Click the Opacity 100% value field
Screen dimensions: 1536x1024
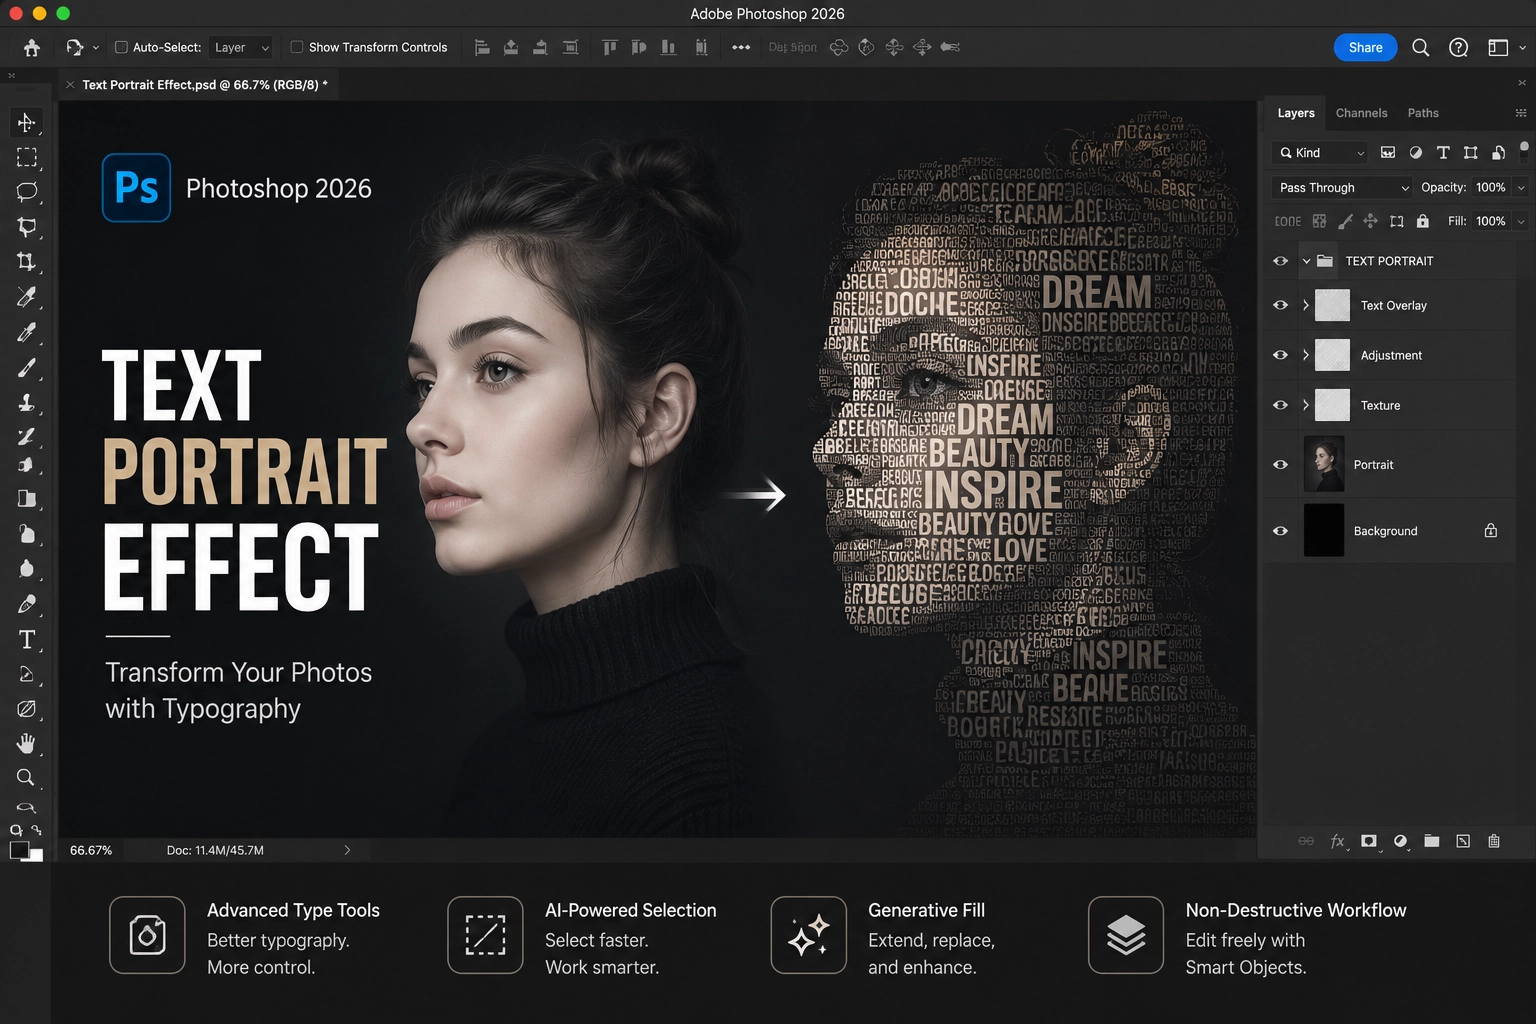pos(1491,187)
